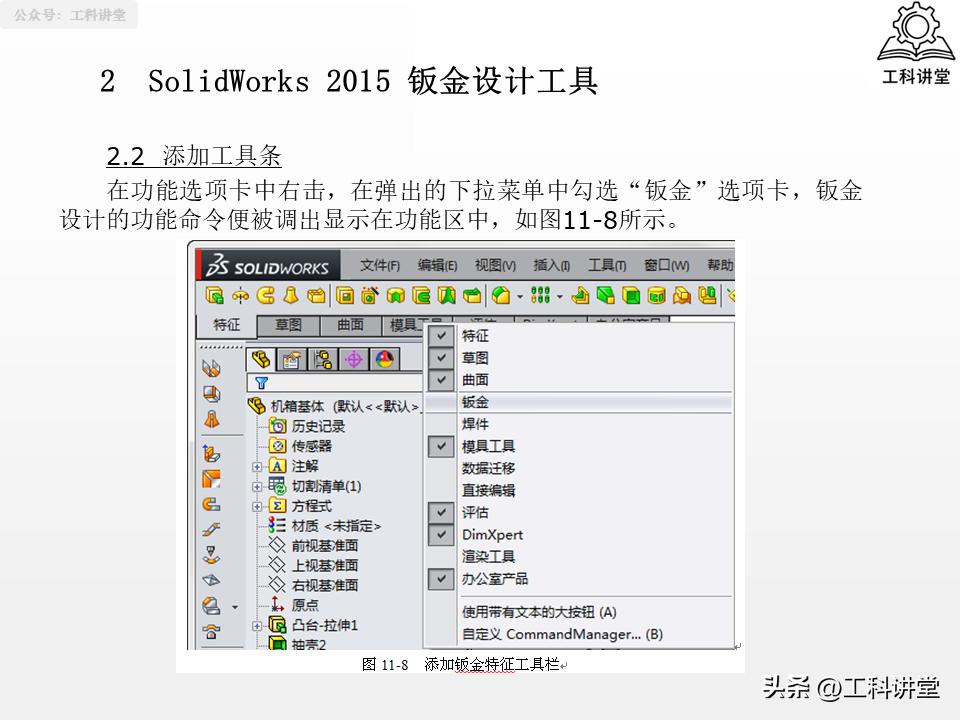The height and width of the screenshot is (720, 960).
Task: Open the FeatureManager design tree tab
Action: click(x=261, y=359)
